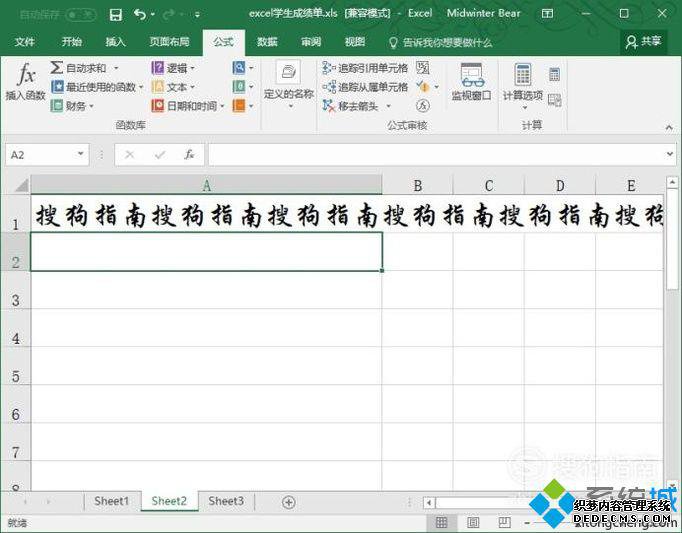This screenshot has height=533, width=682.
Task: Click the AutoSum sigma icon
Action: [x=57, y=68]
